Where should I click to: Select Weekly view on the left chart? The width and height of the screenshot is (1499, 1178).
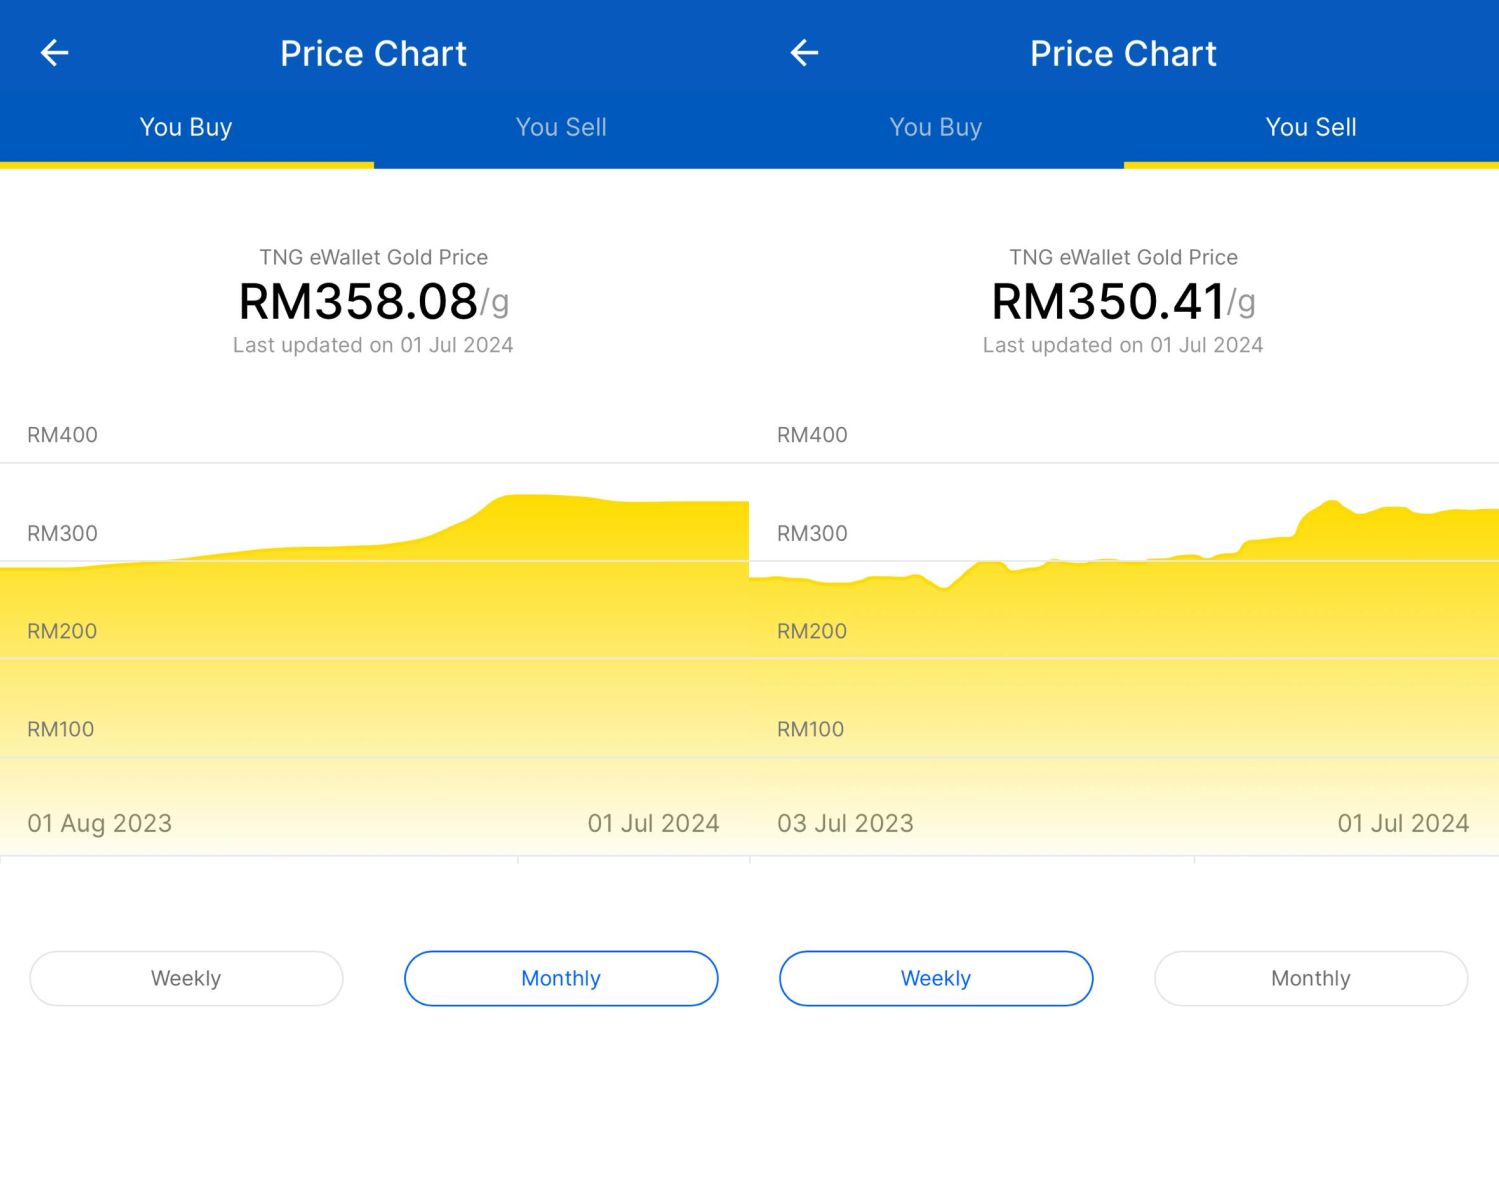click(186, 978)
